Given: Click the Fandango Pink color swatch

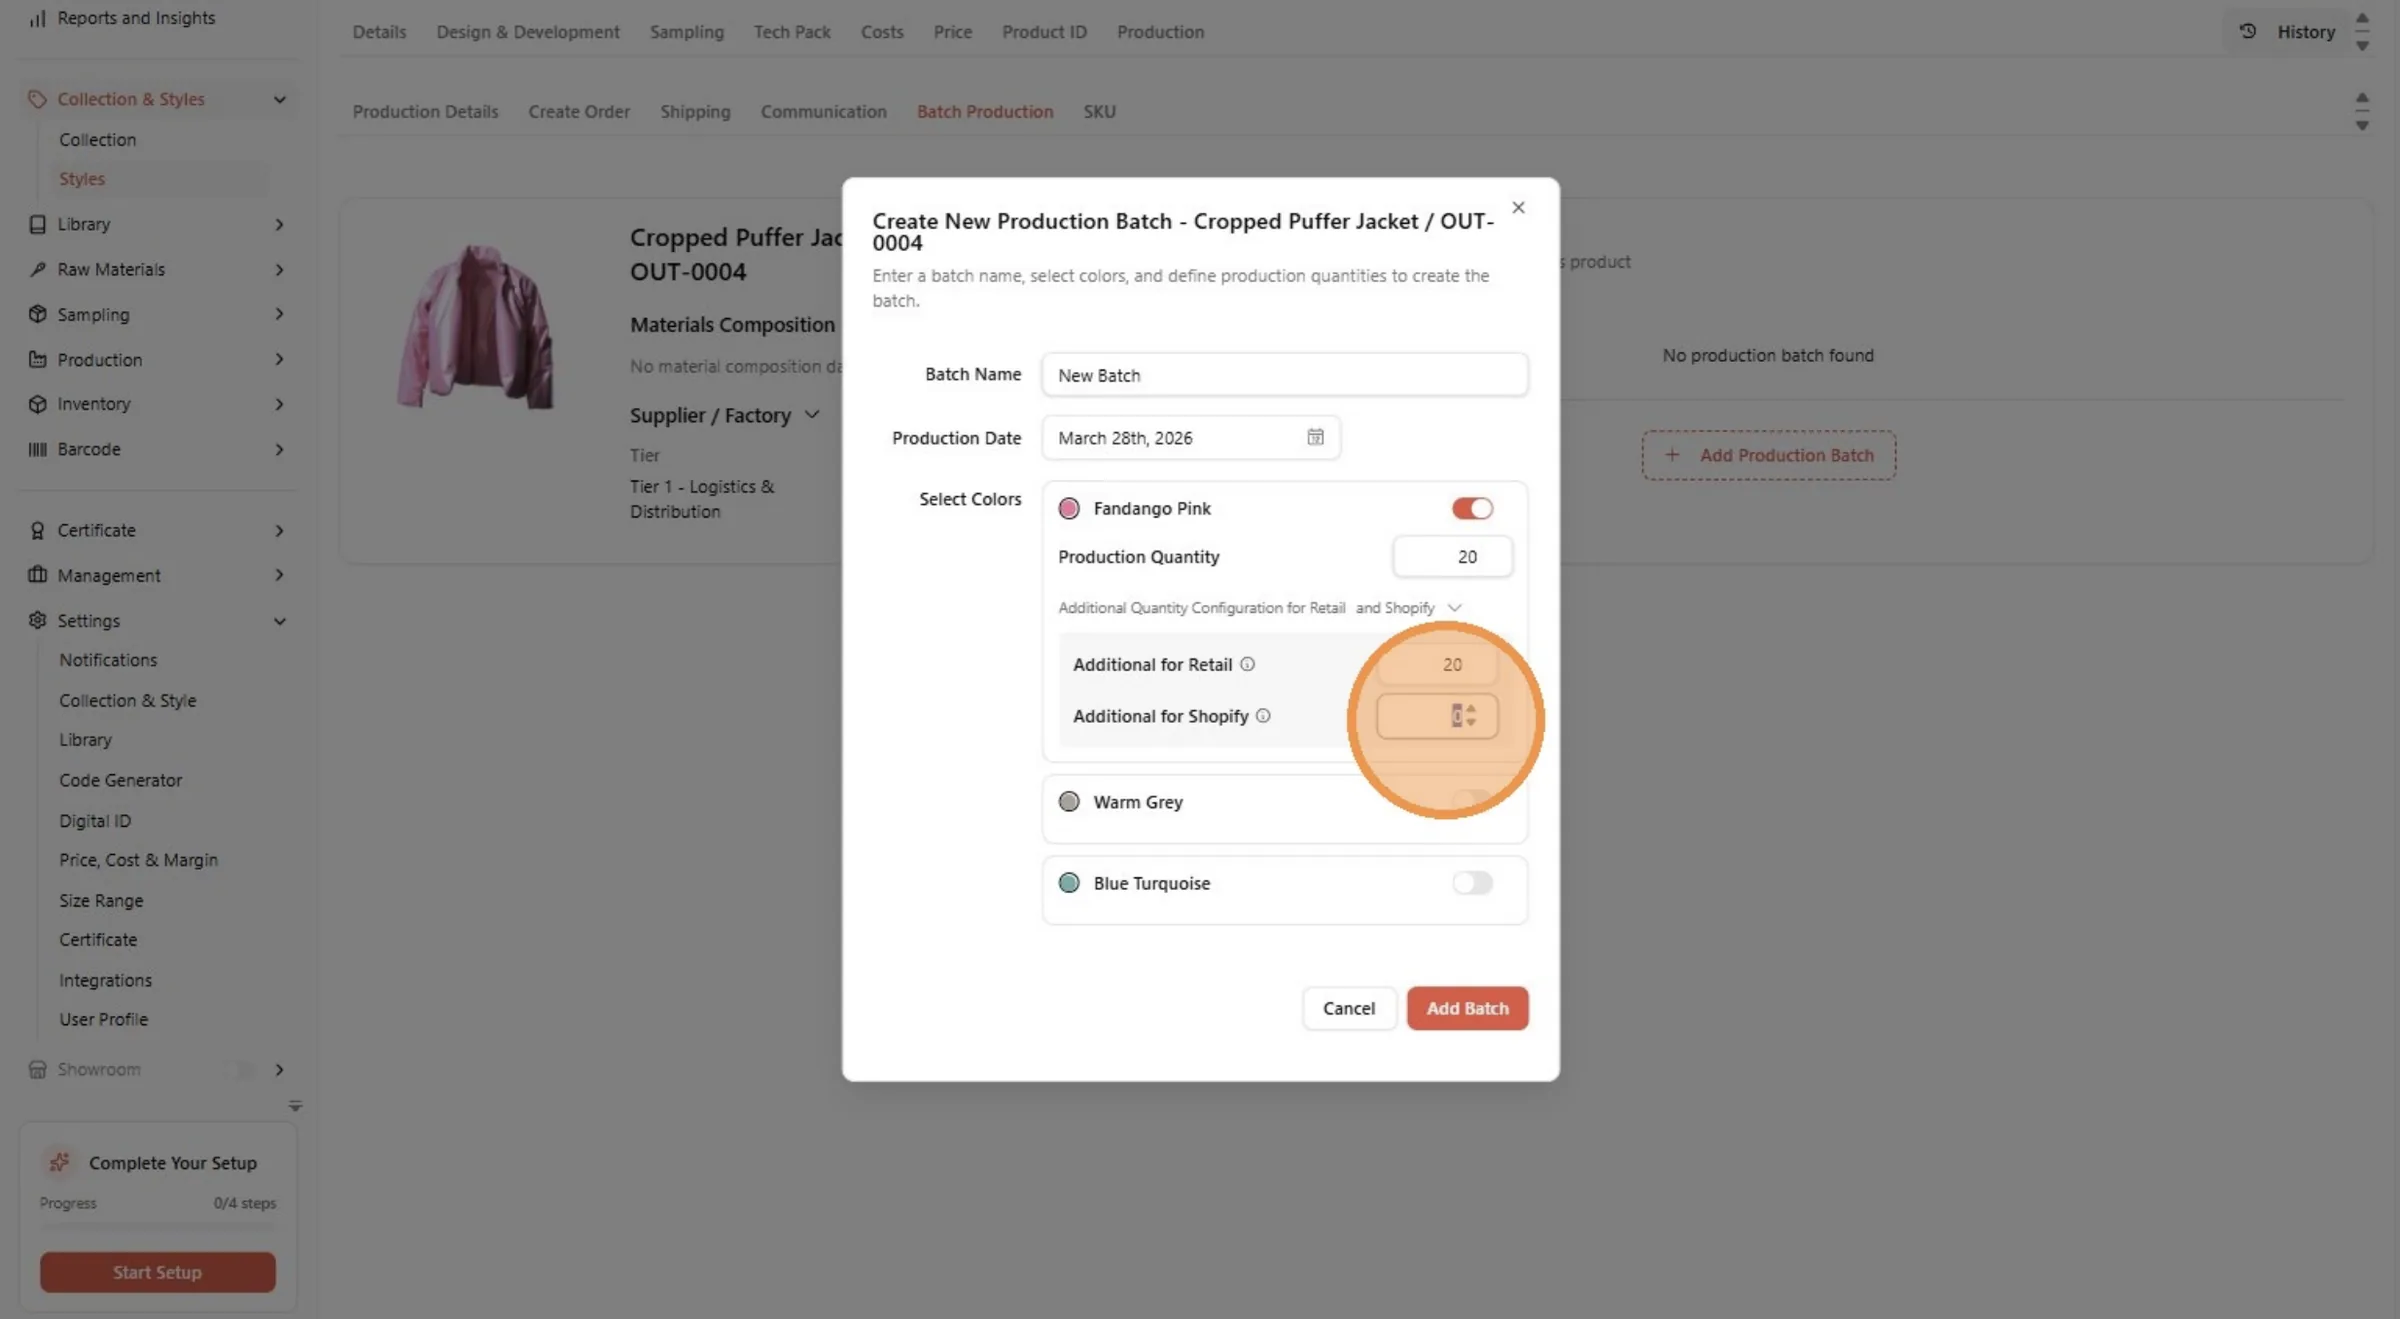Looking at the screenshot, I should click(1069, 508).
